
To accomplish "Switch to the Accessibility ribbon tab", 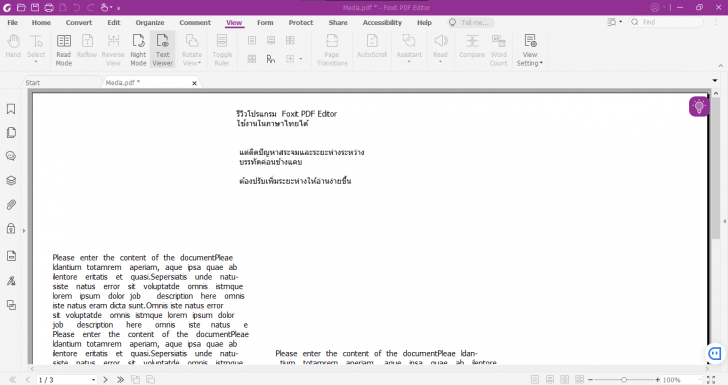I will click(x=382, y=22).
